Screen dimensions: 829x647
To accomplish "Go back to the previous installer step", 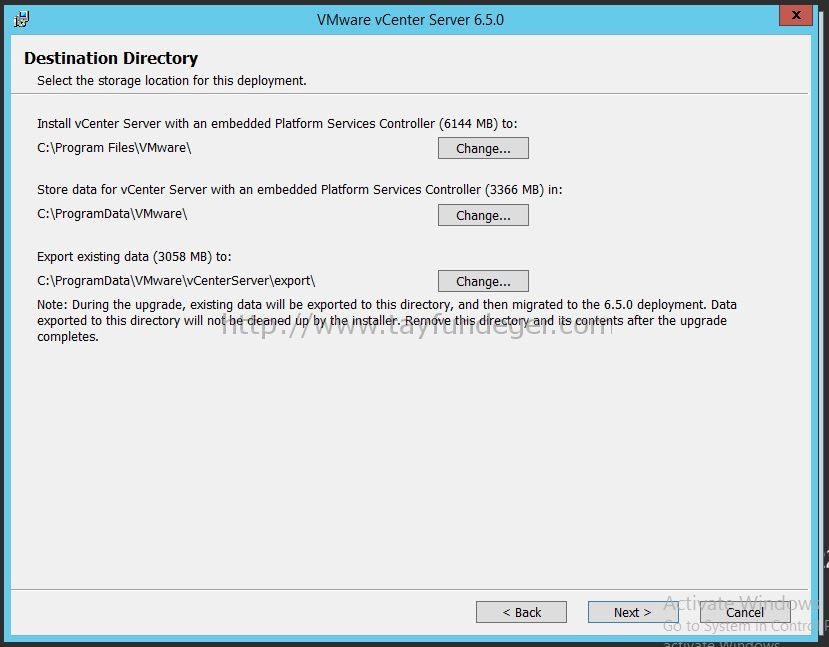I will pyautogui.click(x=521, y=612).
